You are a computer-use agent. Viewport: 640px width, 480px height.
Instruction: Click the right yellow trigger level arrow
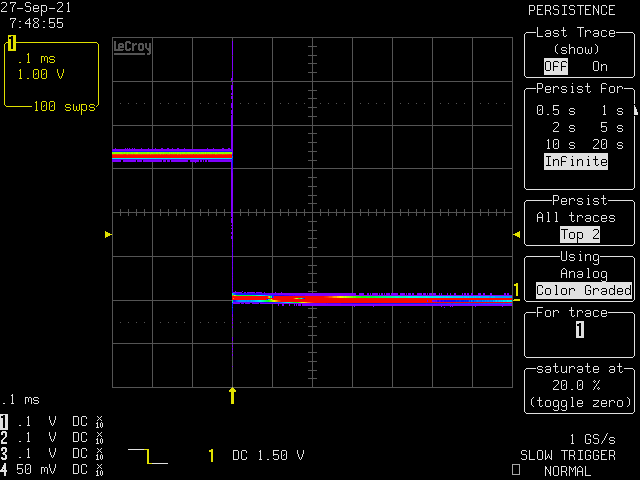[x=517, y=234]
